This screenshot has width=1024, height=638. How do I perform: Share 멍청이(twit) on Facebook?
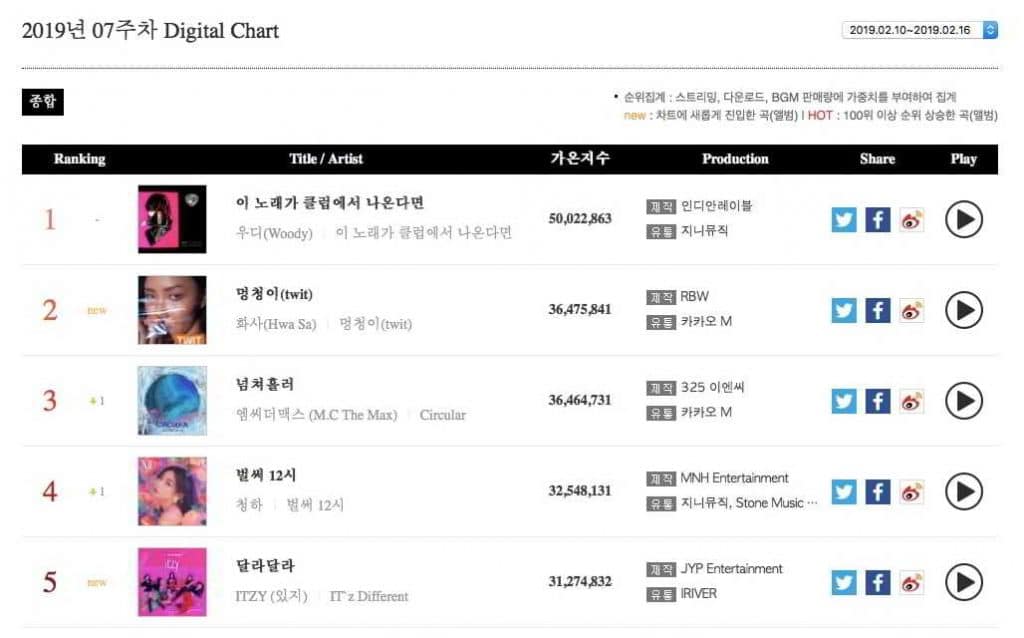click(877, 310)
